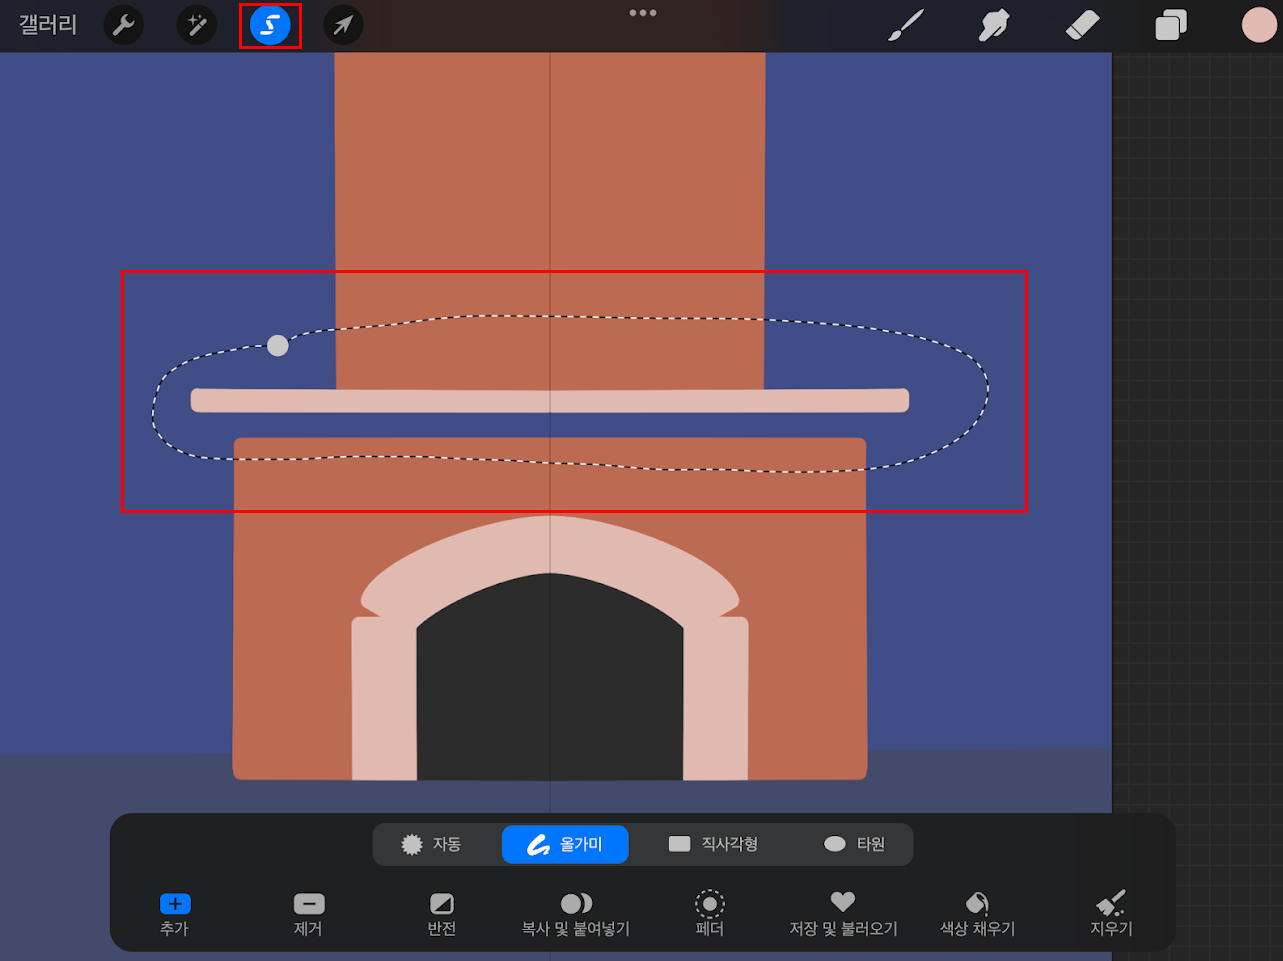Open the Actions wrench menu
The width and height of the screenshot is (1283, 961).
point(124,25)
